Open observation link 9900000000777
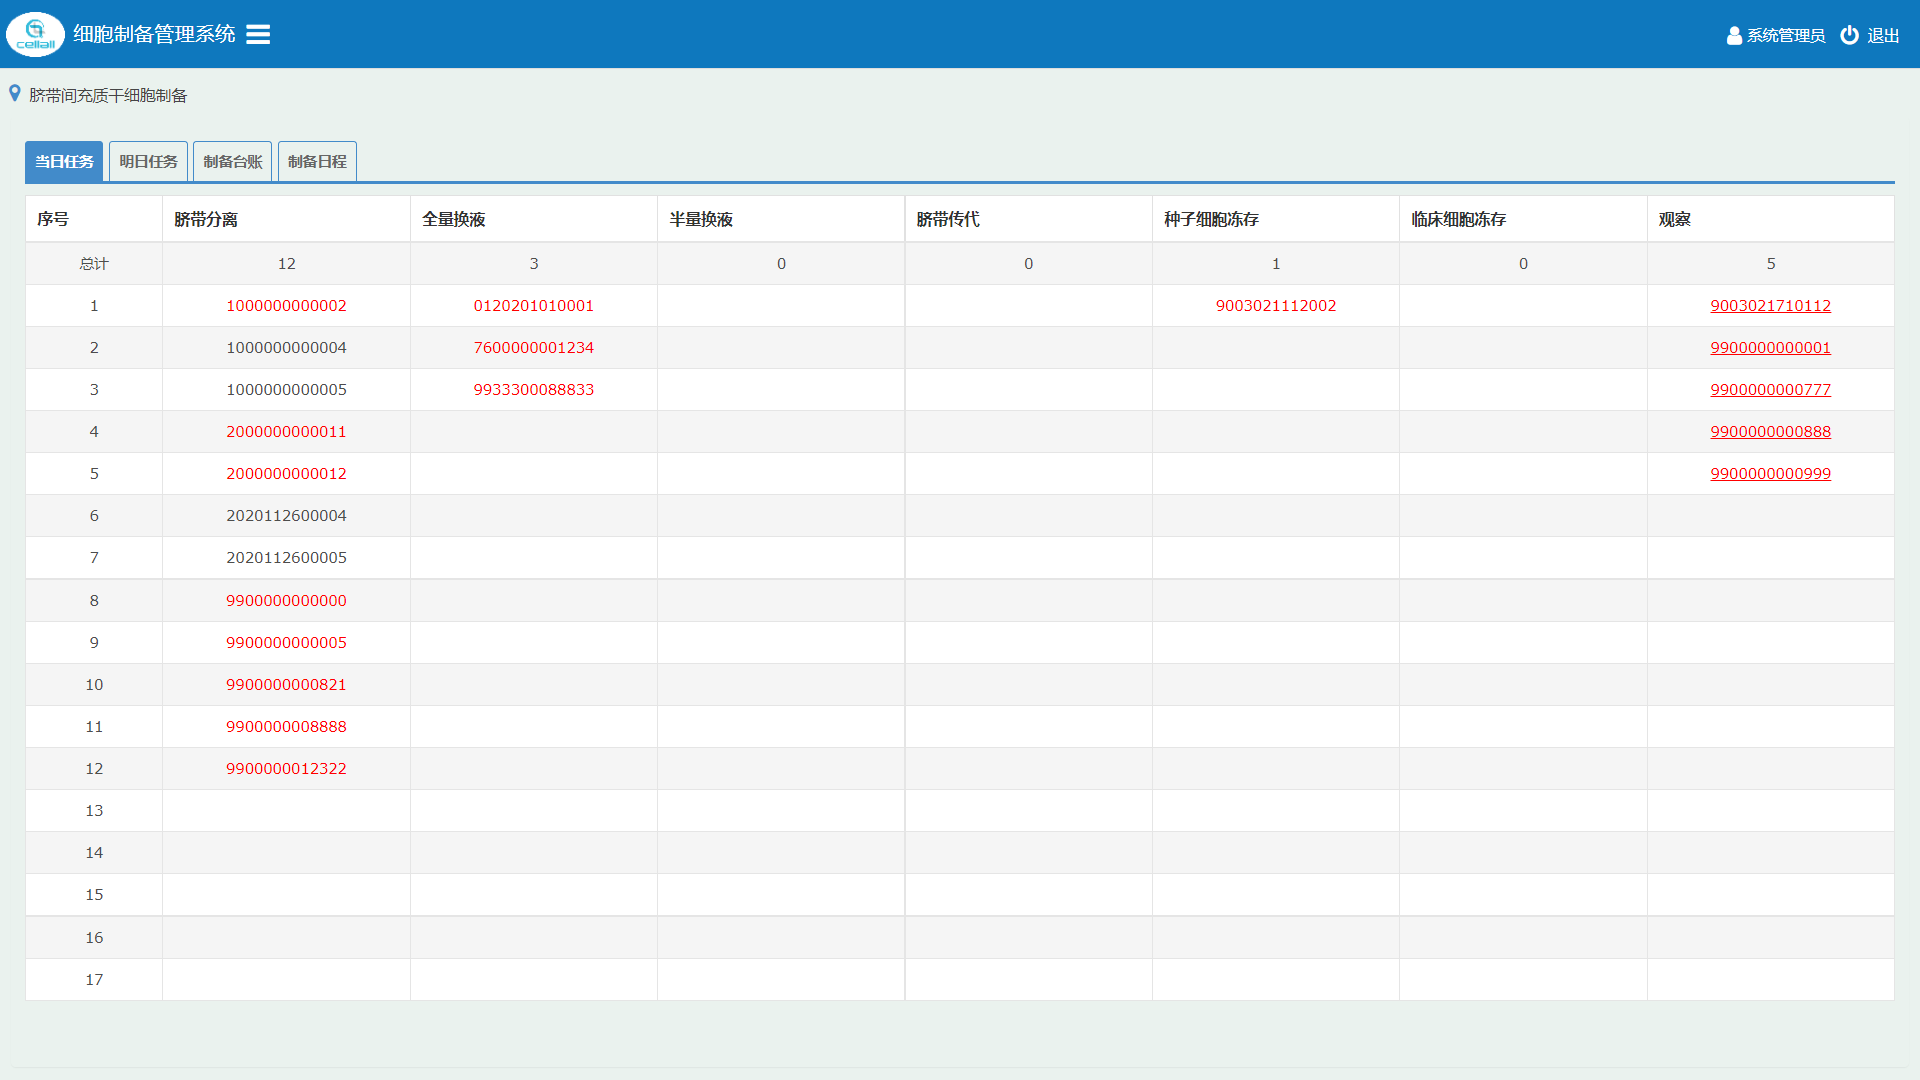 [x=1770, y=390]
